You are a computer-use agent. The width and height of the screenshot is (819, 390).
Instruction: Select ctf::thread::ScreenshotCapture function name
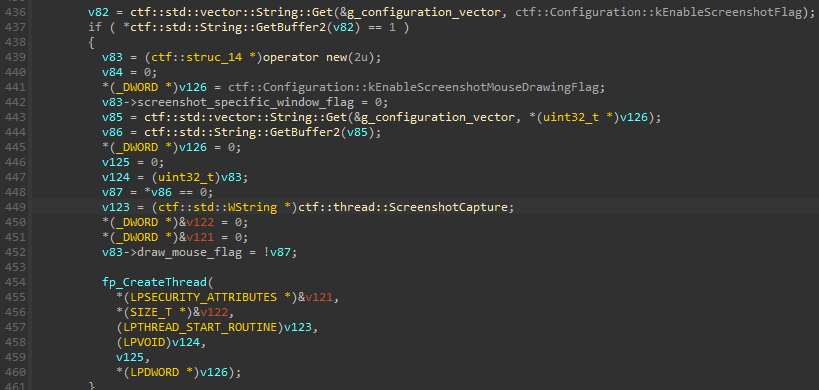pyautogui.click(x=405, y=207)
